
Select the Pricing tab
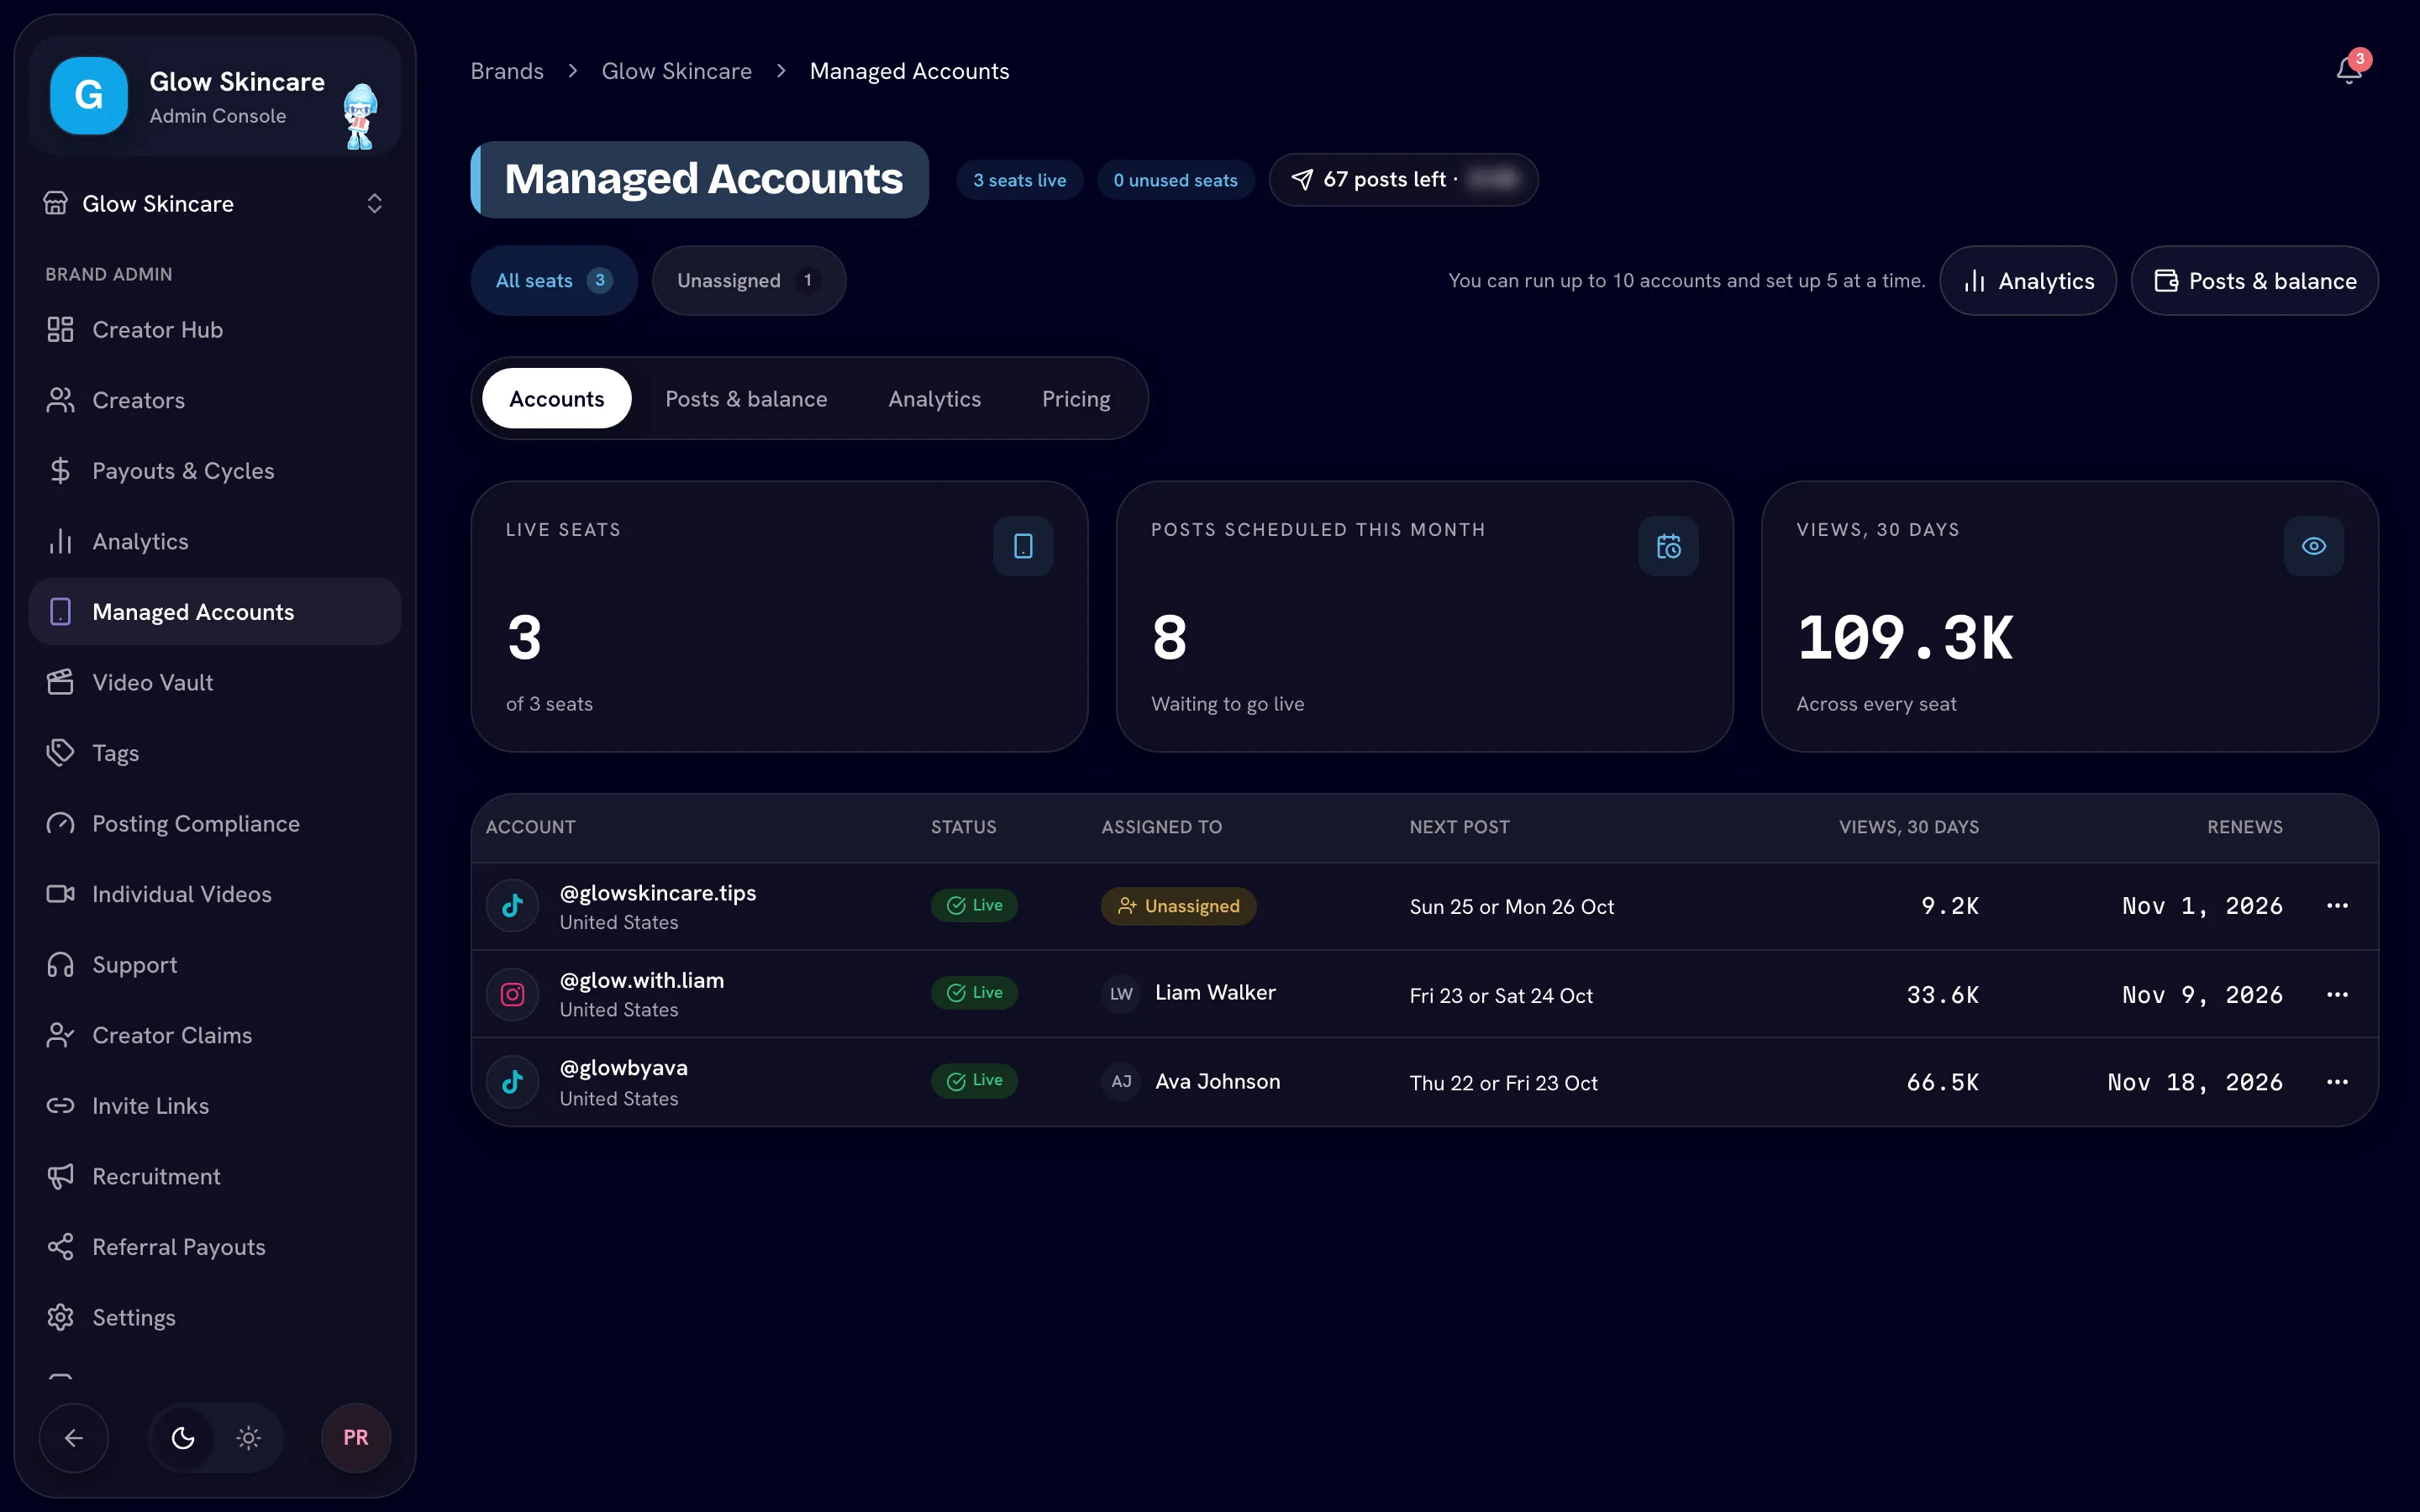[x=1076, y=399]
